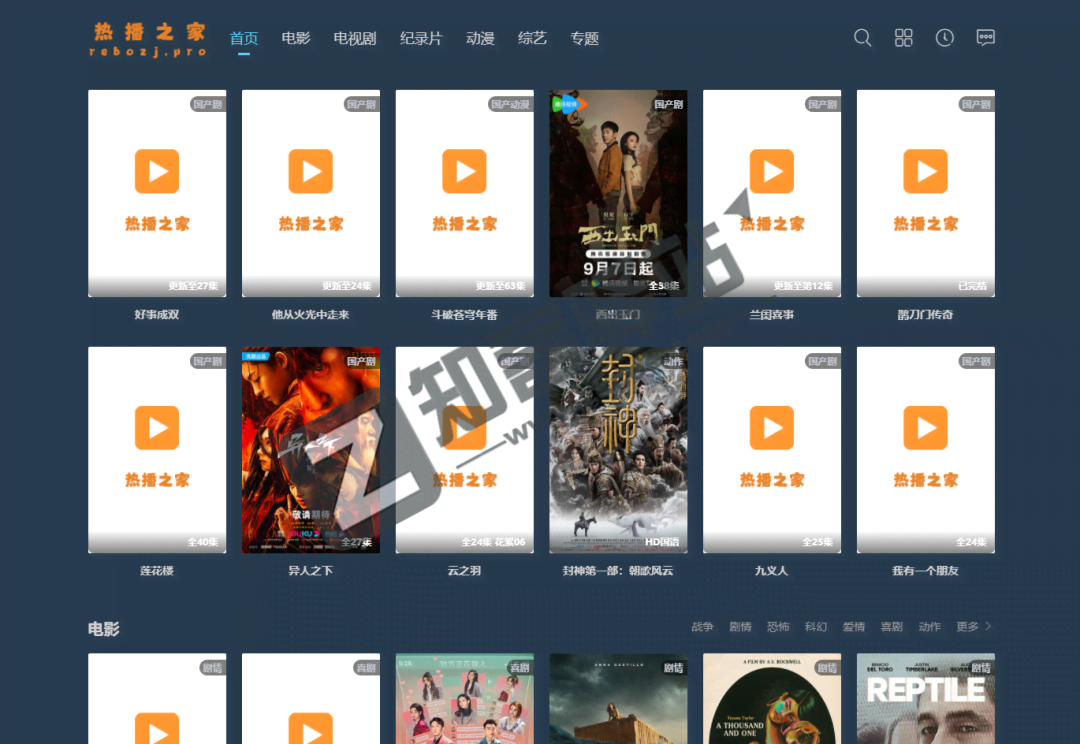1080x744 pixels.
Task: Switch to the 电影 tab
Action: (x=296, y=38)
